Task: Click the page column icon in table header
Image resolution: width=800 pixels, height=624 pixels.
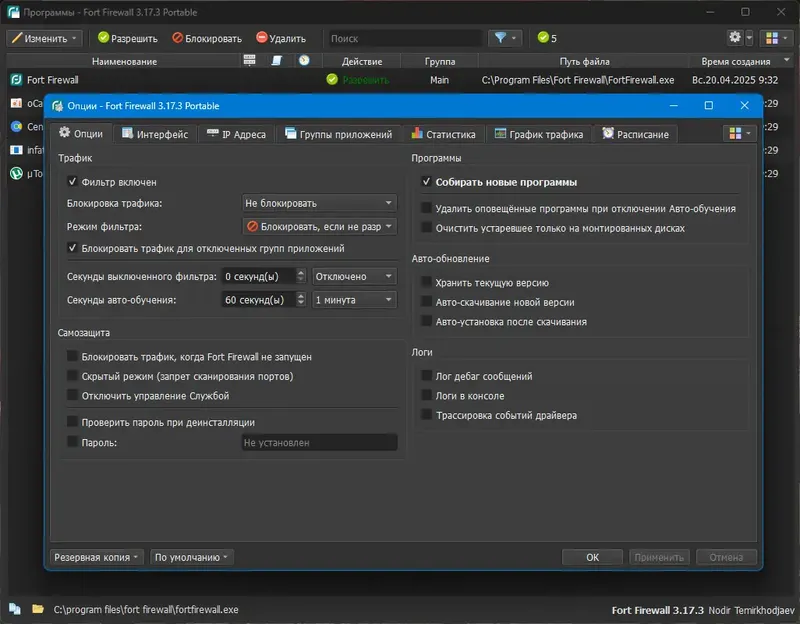Action: coord(277,60)
